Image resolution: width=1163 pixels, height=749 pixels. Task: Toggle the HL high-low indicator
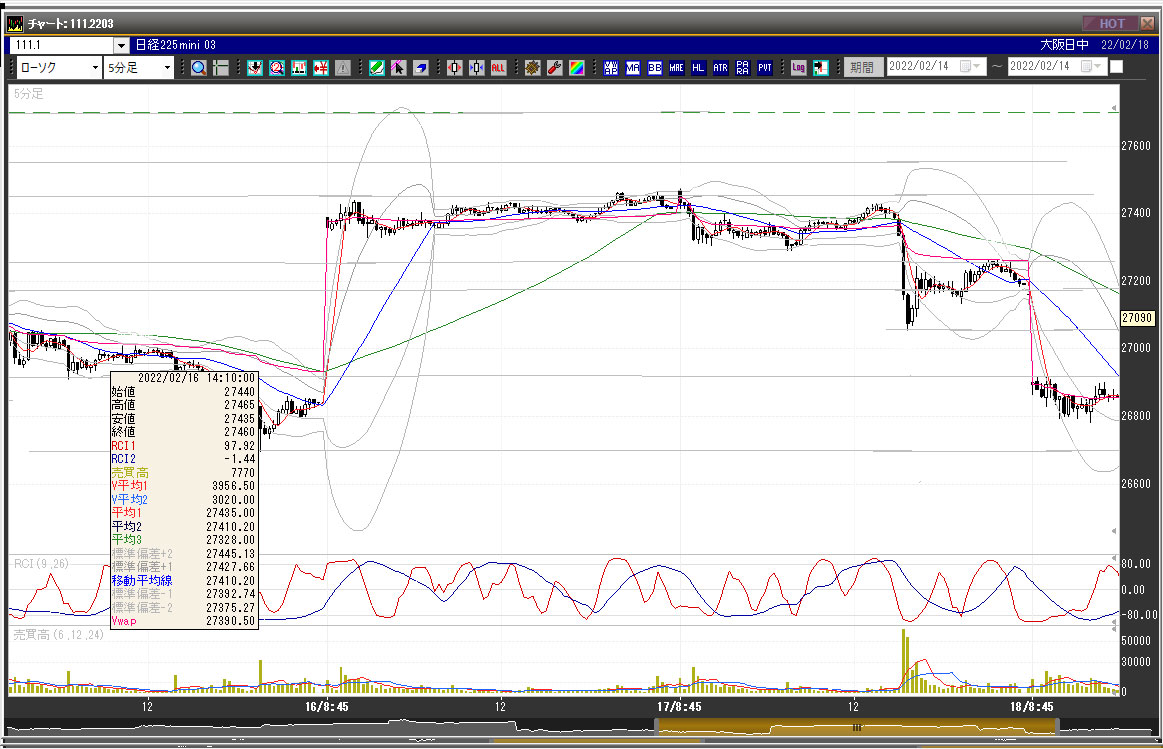[x=698, y=68]
